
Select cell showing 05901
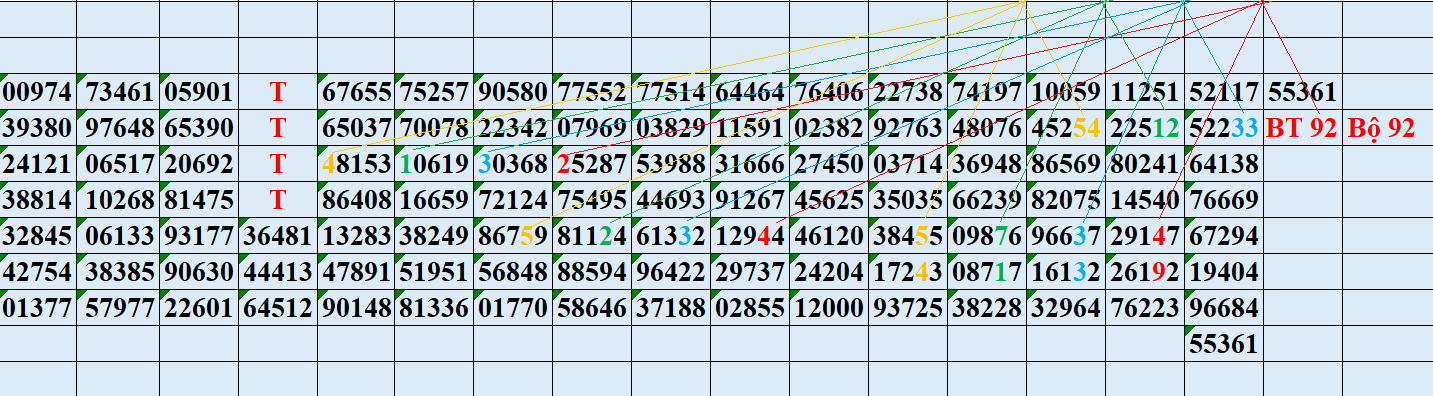198,93
